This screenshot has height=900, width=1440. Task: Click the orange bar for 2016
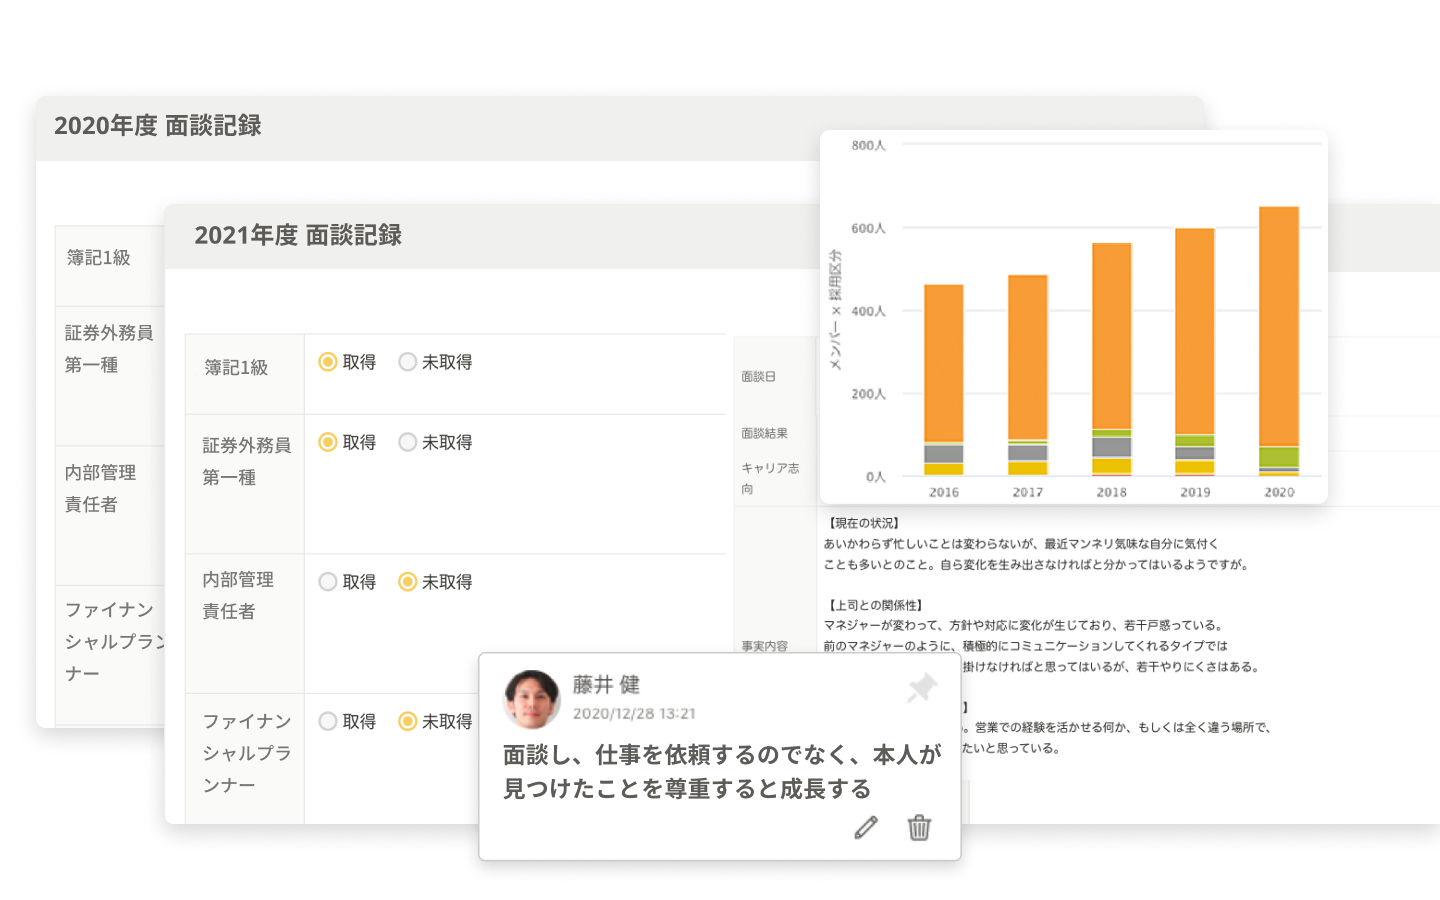click(x=943, y=362)
